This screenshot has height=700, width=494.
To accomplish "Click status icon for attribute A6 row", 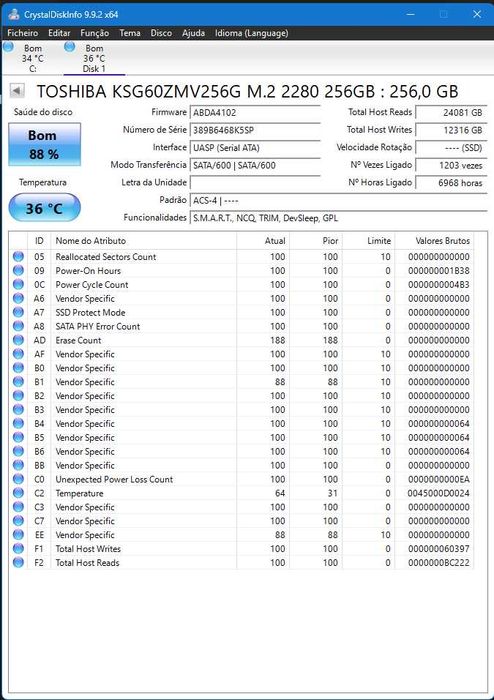I will pyautogui.click(x=18, y=298).
